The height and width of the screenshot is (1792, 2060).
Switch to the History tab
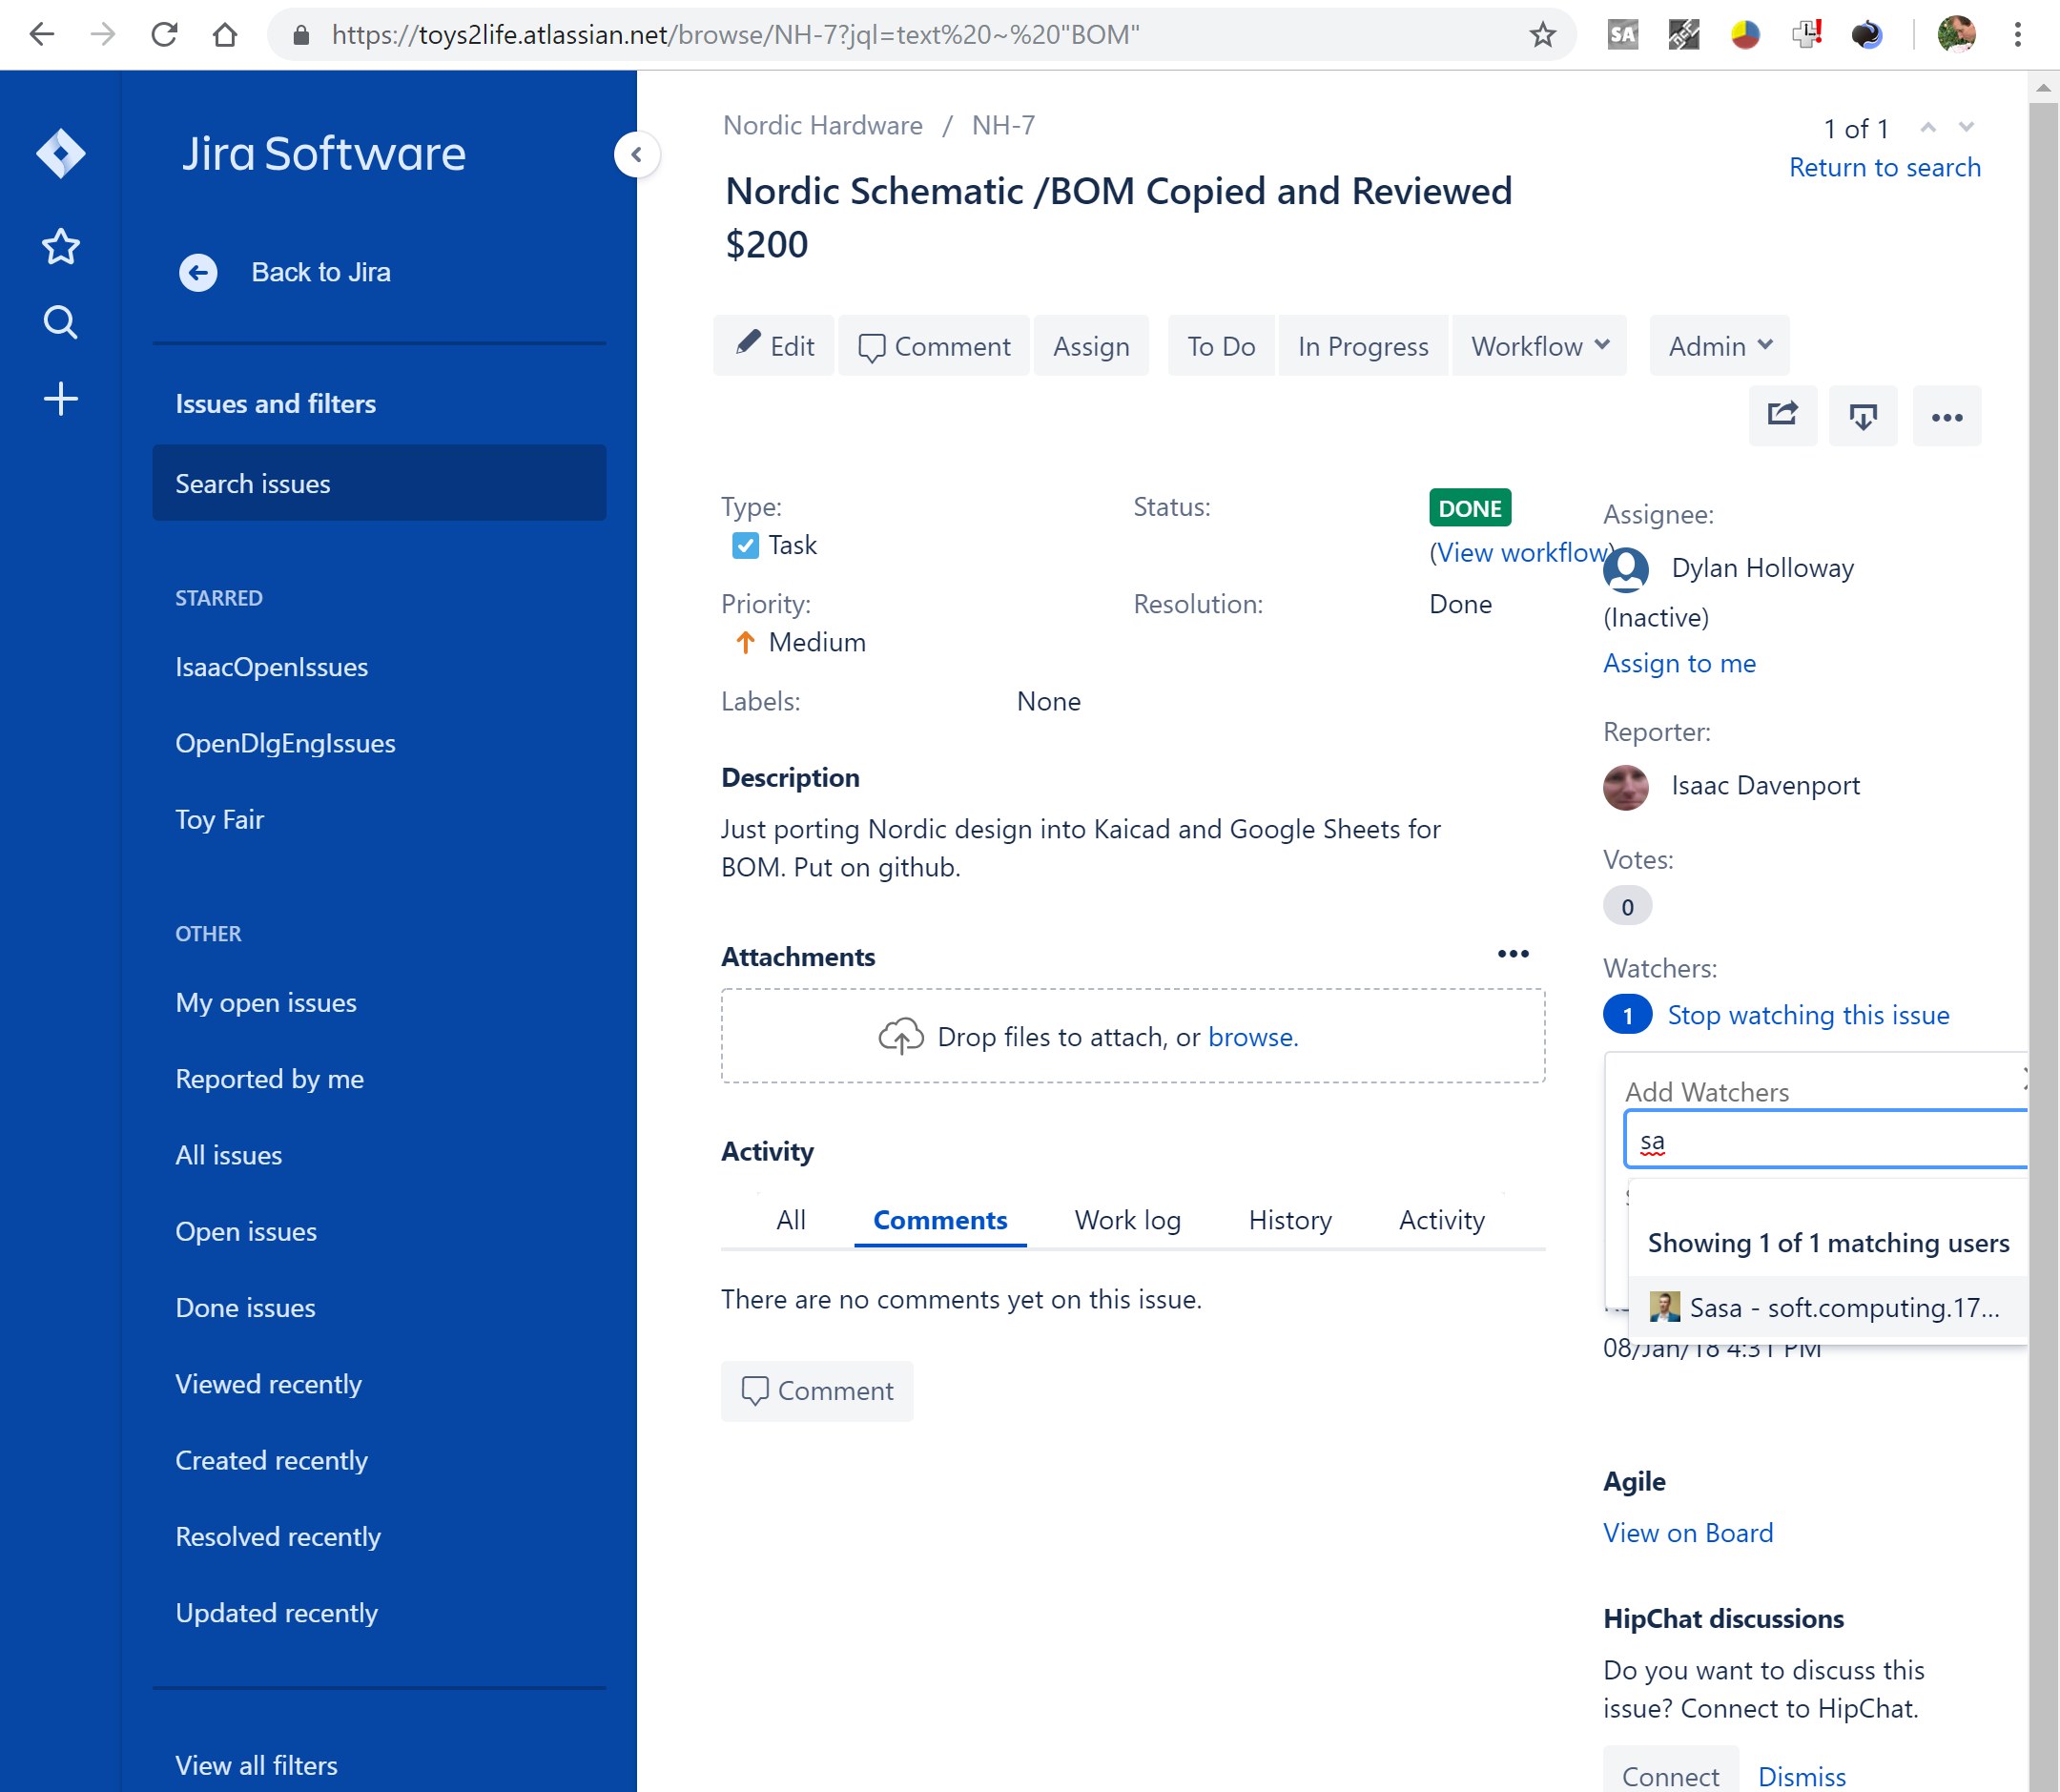[1289, 1220]
